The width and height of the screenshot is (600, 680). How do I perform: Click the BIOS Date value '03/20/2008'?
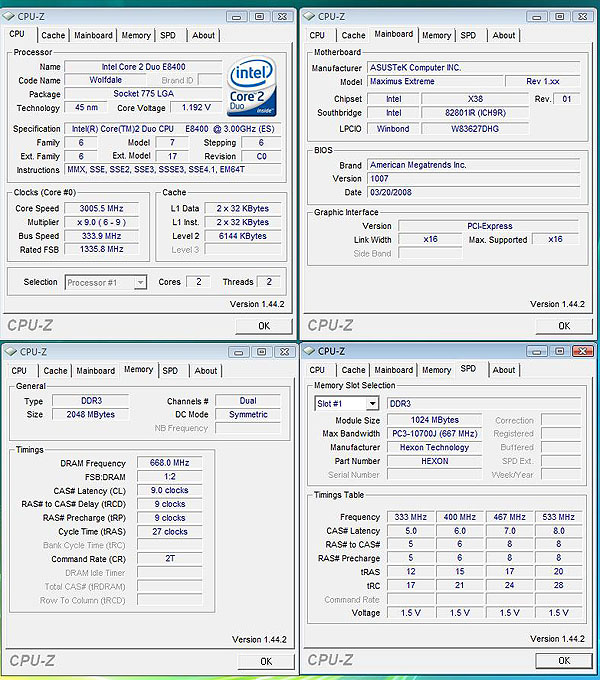coord(473,193)
